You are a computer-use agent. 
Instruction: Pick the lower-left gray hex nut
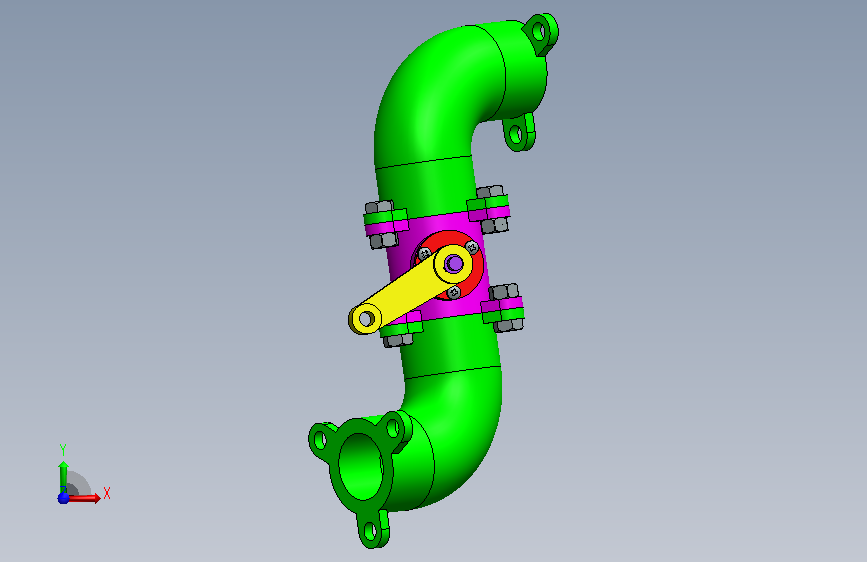[398, 340]
